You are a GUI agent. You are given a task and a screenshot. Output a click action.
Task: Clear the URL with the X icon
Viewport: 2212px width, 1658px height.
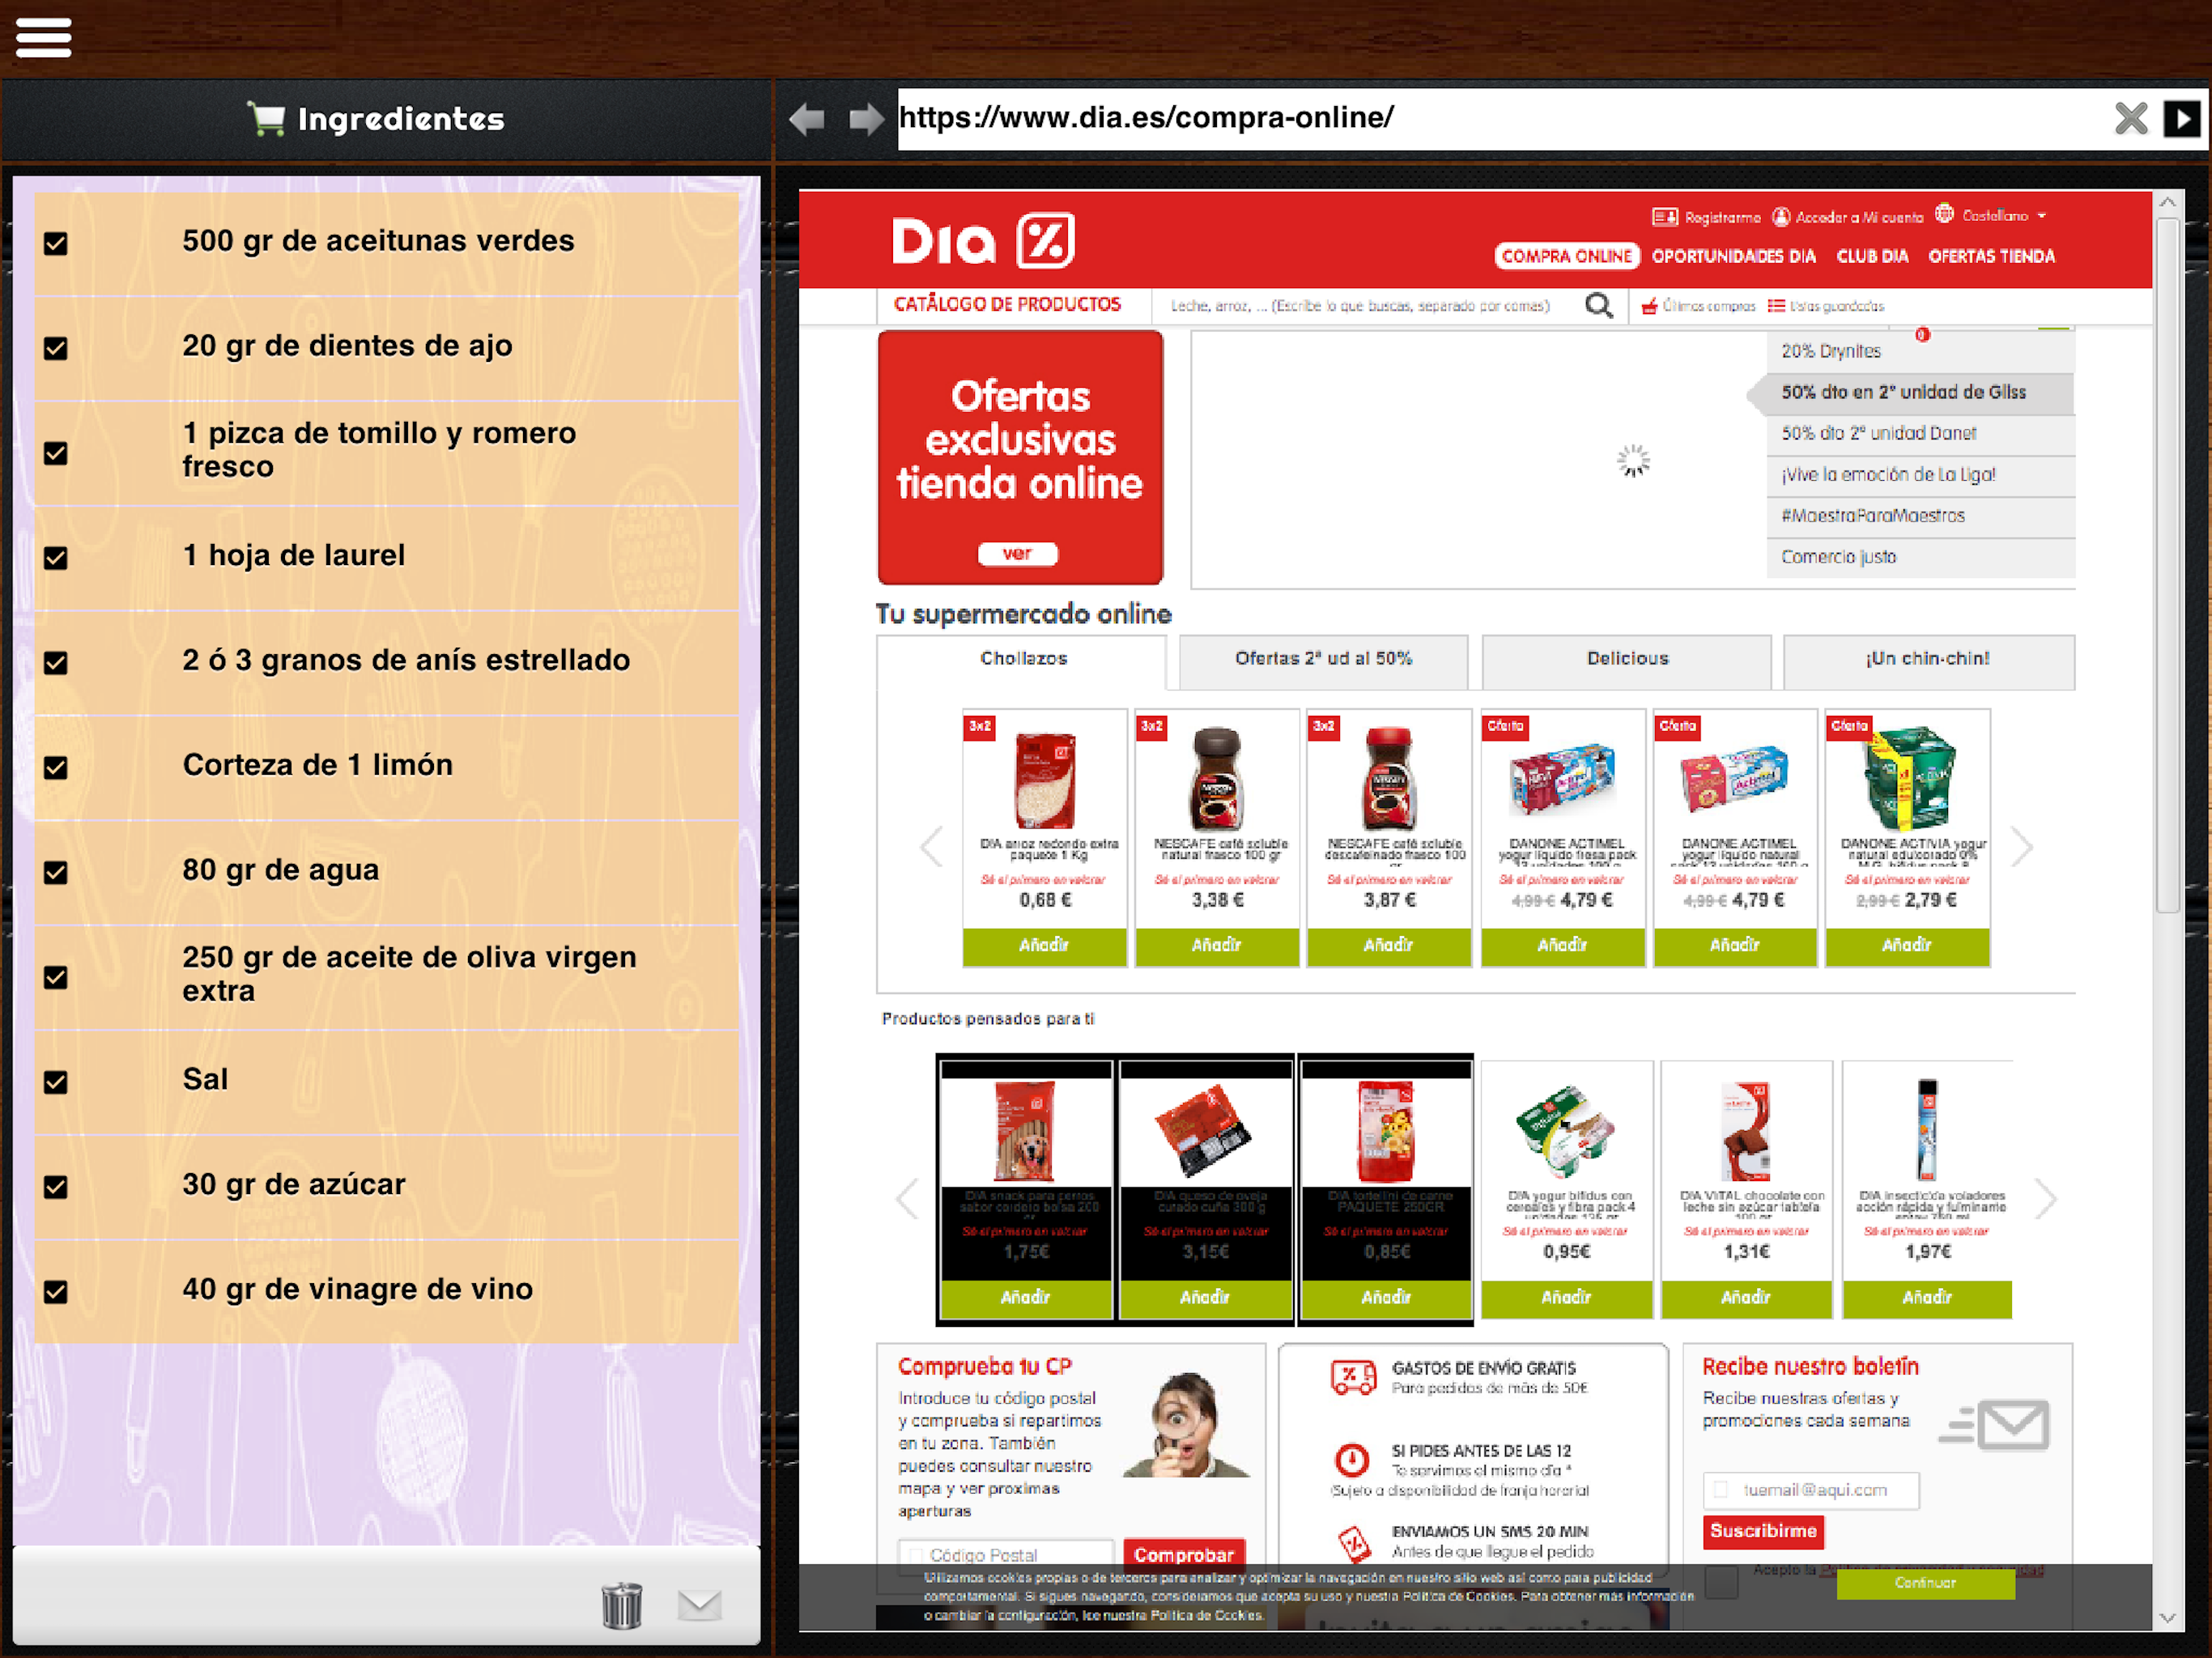[x=2130, y=118]
